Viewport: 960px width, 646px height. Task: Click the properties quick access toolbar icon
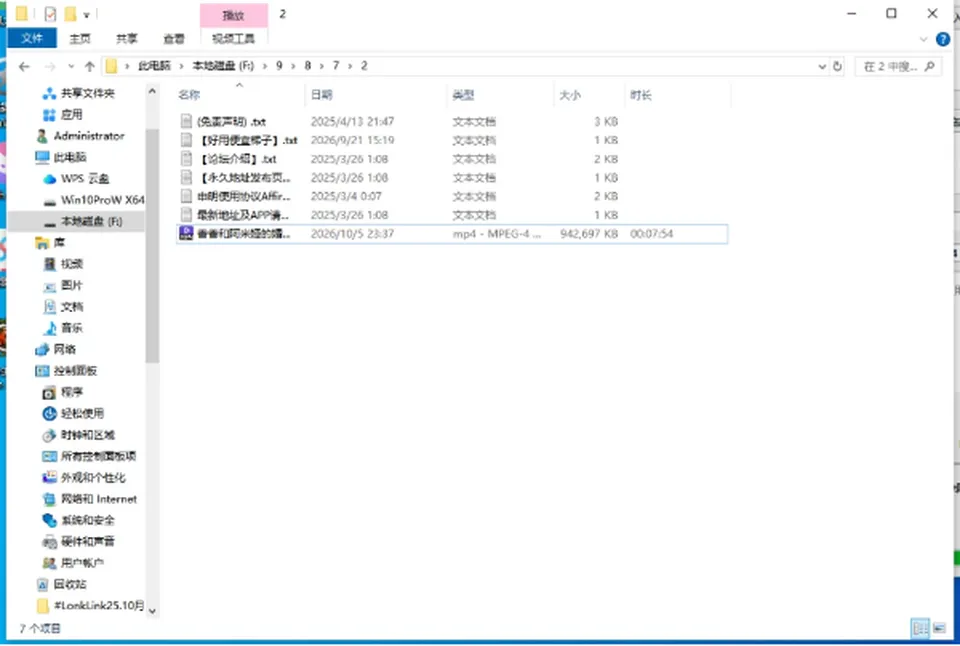click(x=50, y=13)
